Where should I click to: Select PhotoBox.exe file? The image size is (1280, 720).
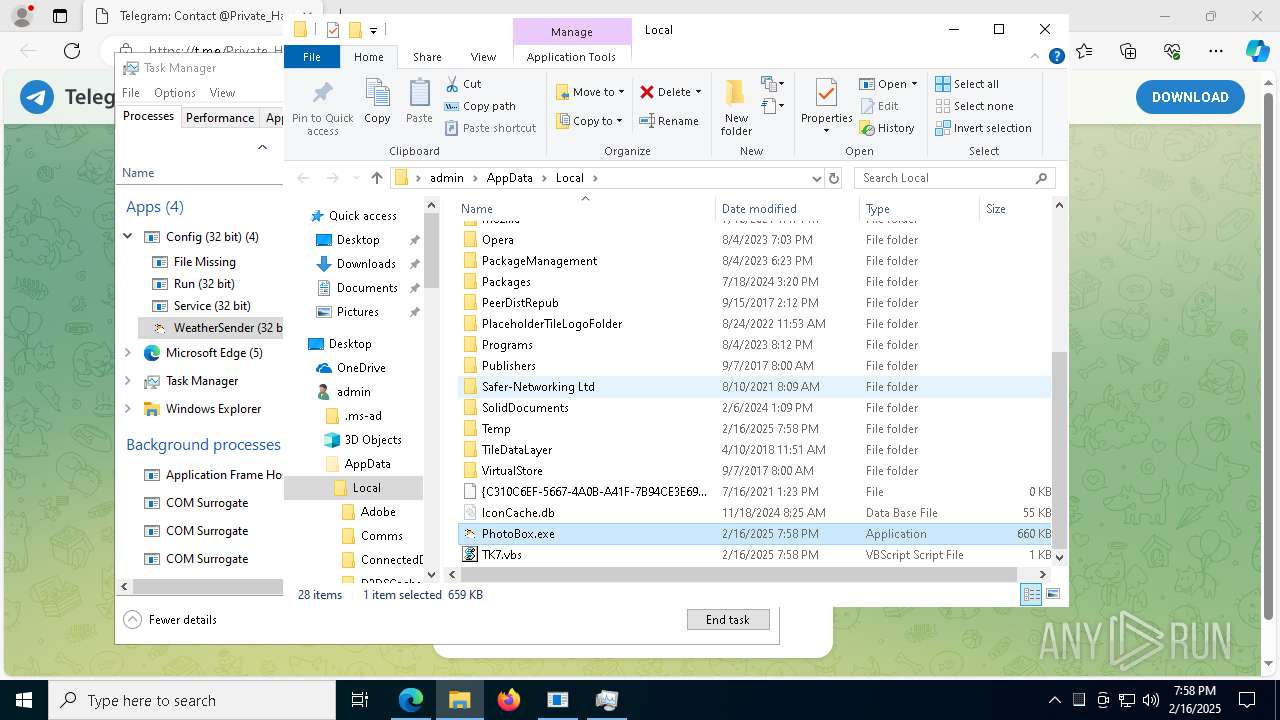(x=756, y=534)
